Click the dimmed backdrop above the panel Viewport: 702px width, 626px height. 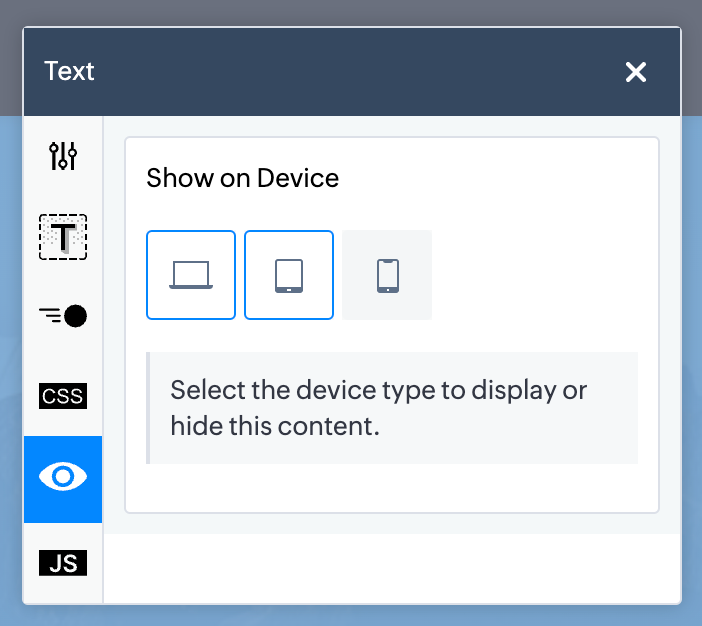tap(350, 12)
